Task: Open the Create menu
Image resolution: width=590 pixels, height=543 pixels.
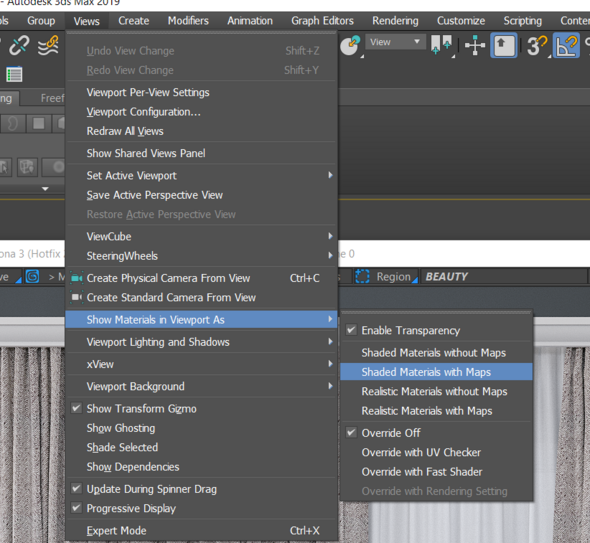Action: tap(134, 21)
